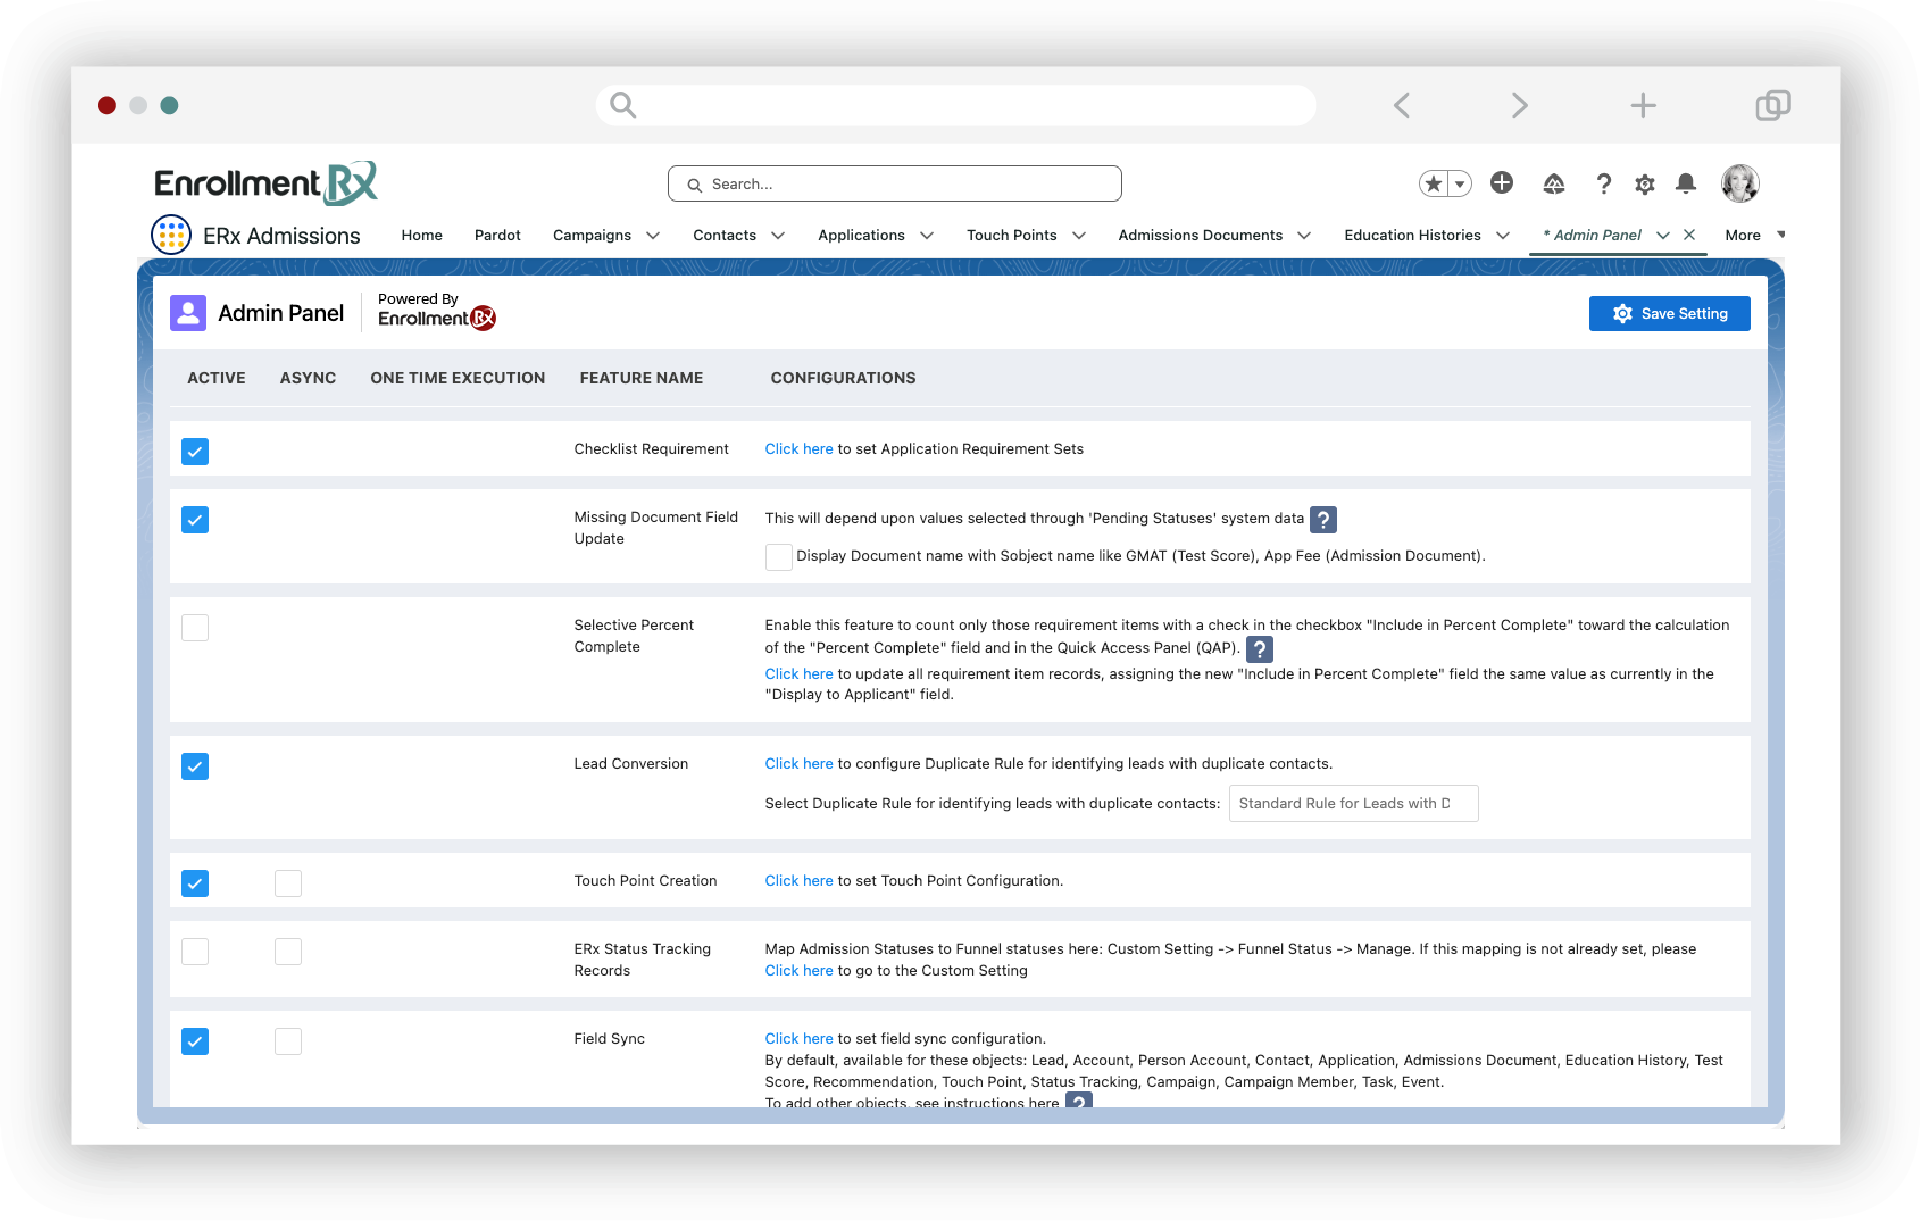This screenshot has height=1221, width=1920.
Task: Click the Save Setting button
Action: point(1669,314)
